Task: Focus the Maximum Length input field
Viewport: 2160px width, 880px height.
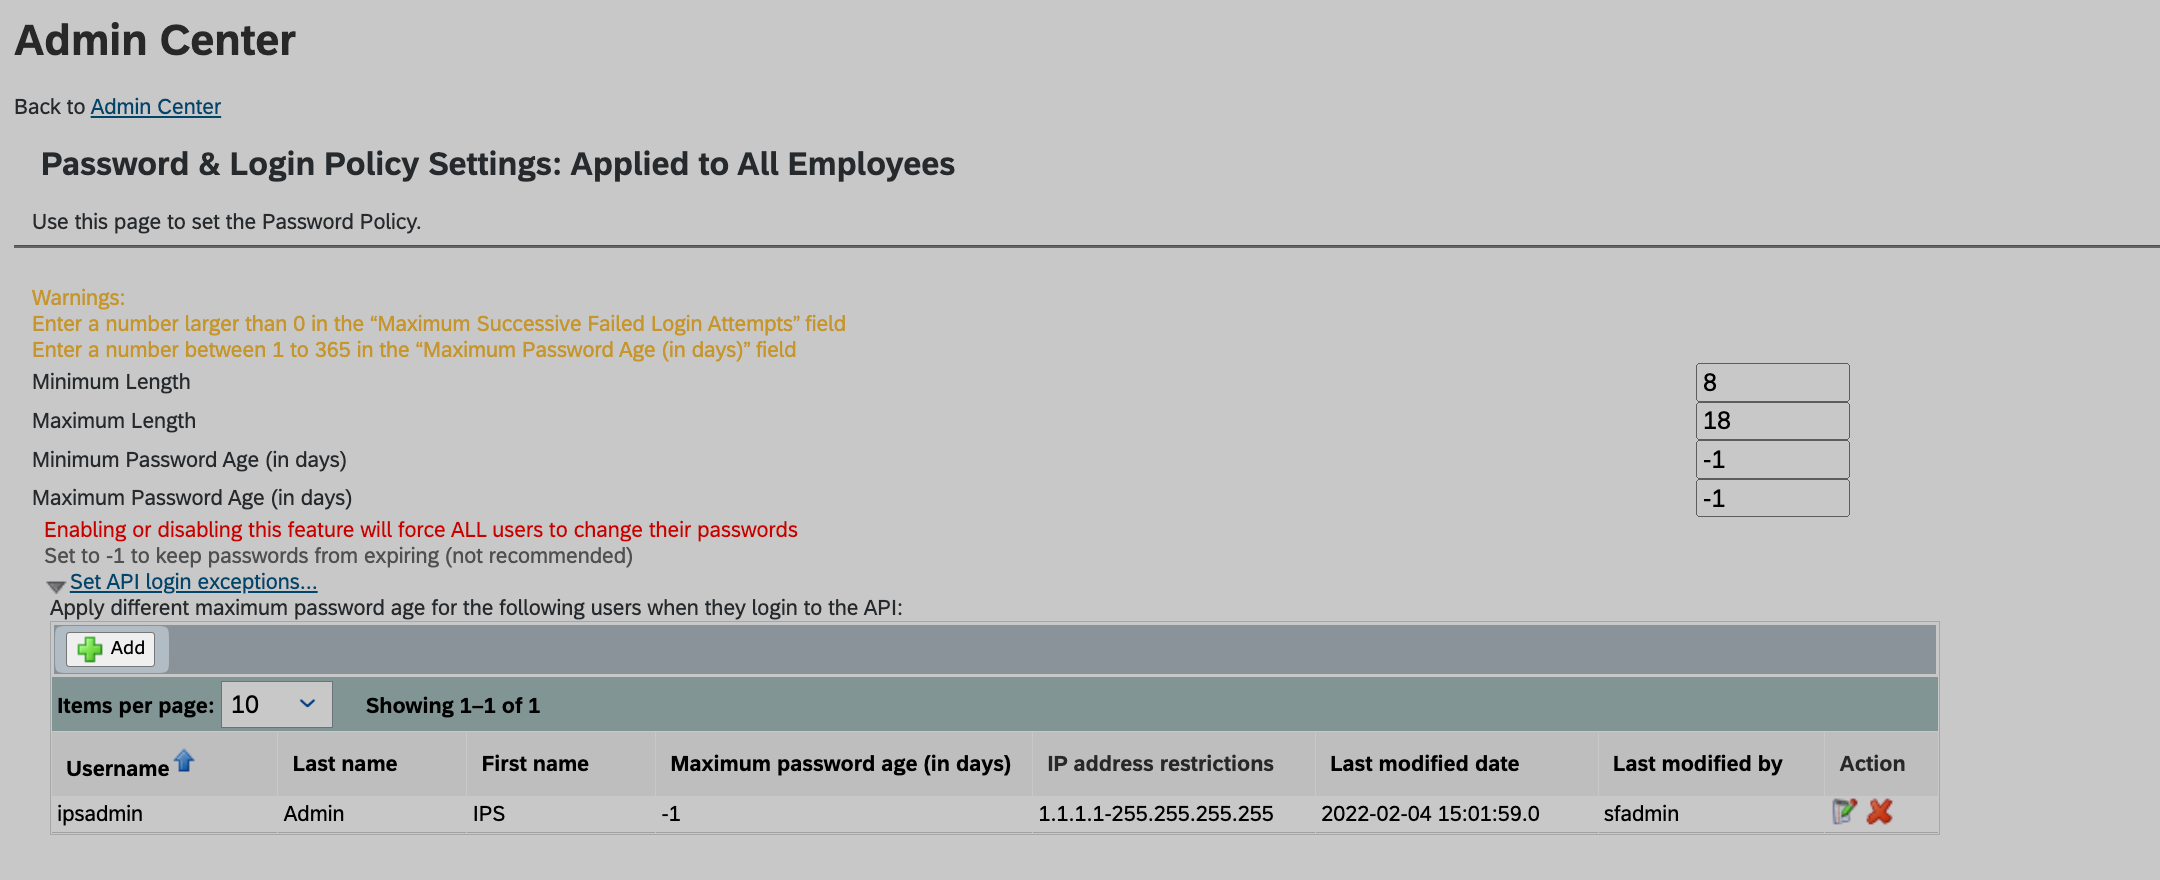Action: pos(1773,421)
